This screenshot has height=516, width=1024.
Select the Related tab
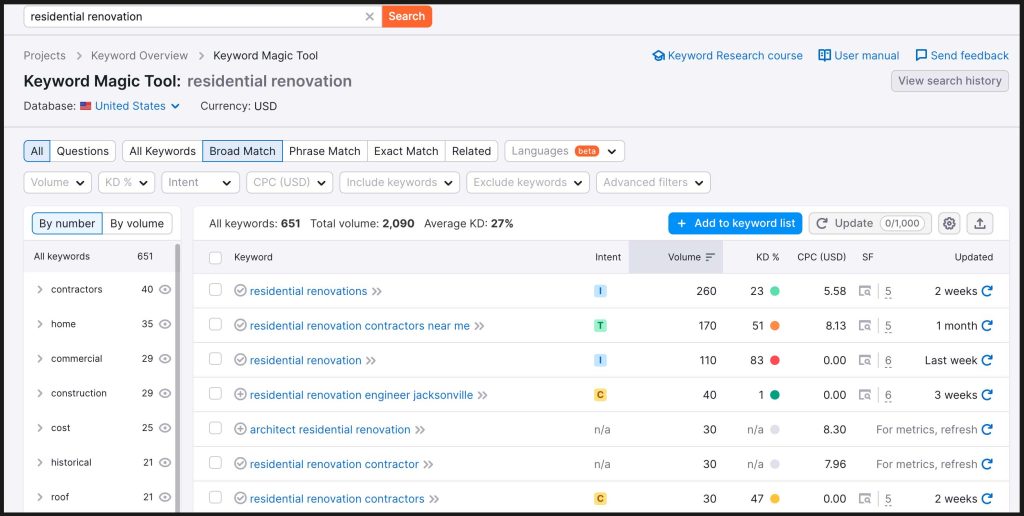point(472,151)
